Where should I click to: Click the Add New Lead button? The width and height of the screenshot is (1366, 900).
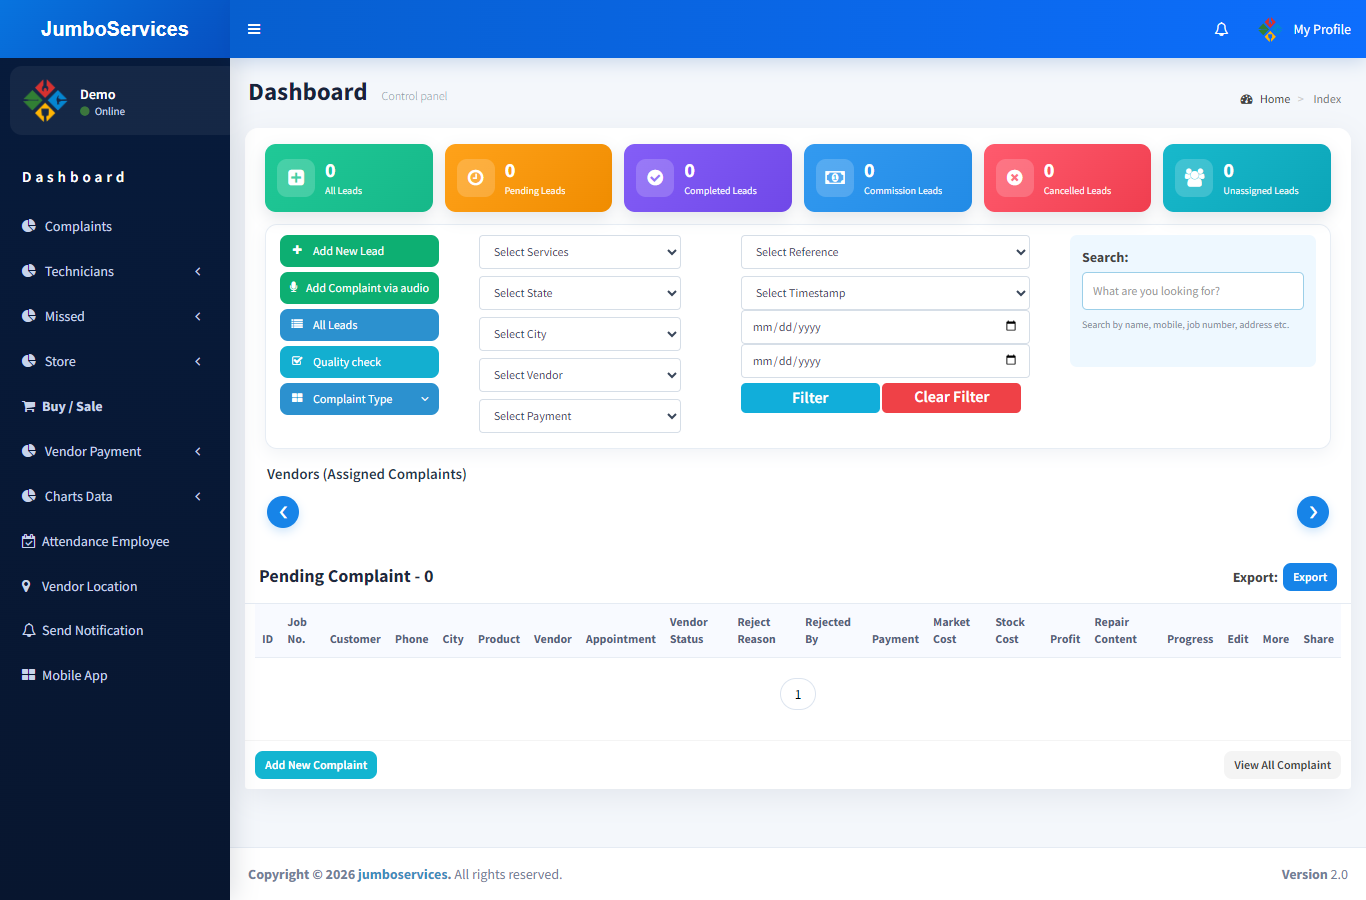point(359,251)
